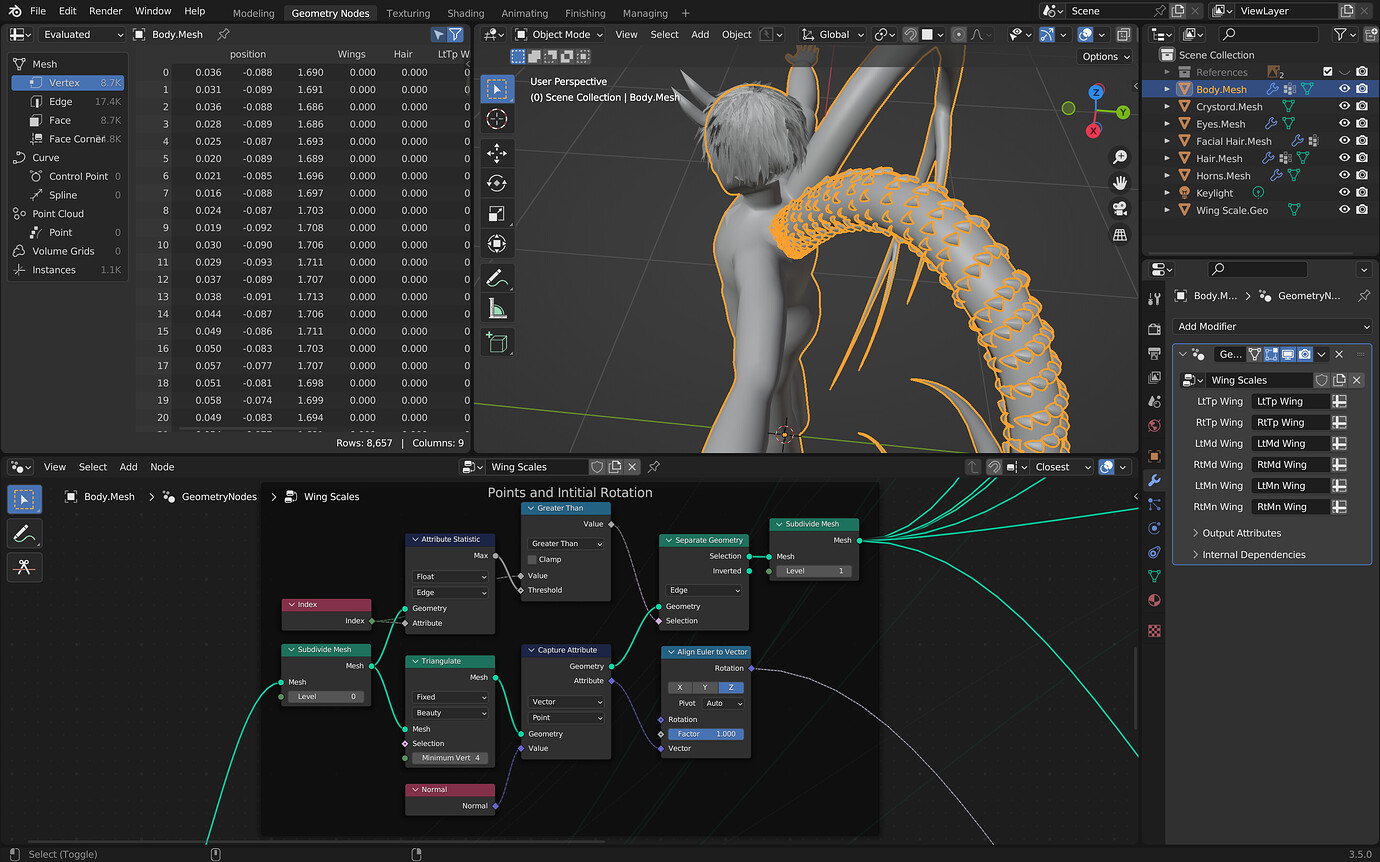Click the zoom magnifier icon in the viewport

click(1120, 157)
